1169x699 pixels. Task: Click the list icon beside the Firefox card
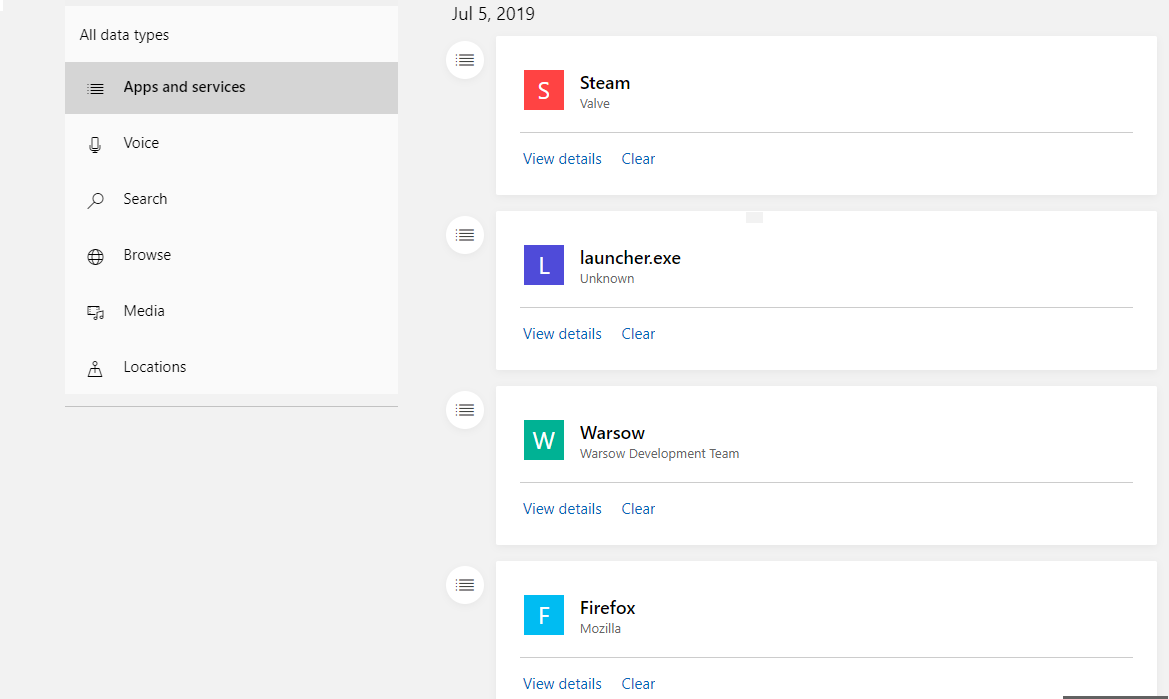coord(465,586)
